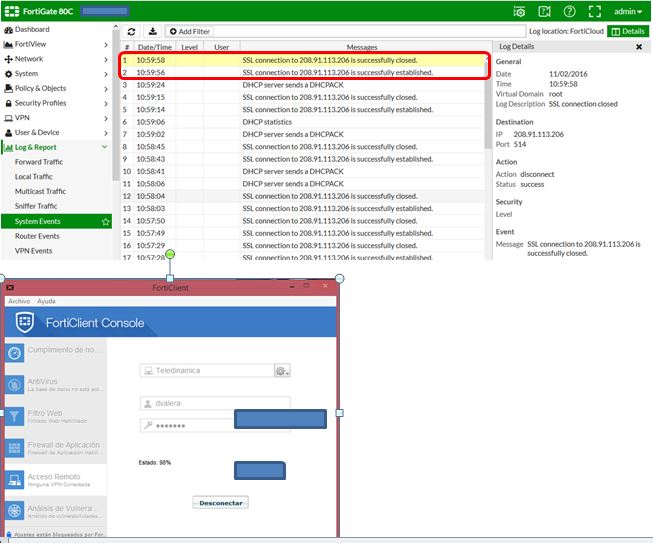
Task: Open the help question mark icon
Action: point(569,11)
